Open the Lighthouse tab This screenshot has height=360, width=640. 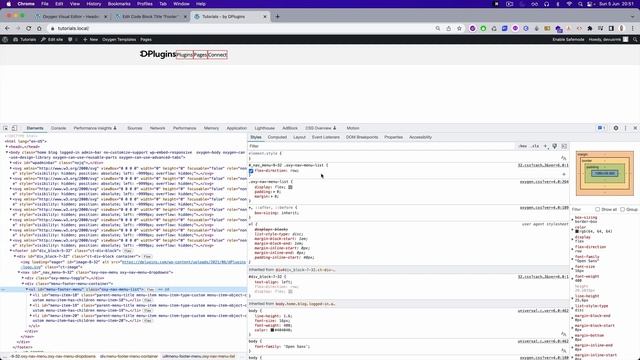click(264, 128)
